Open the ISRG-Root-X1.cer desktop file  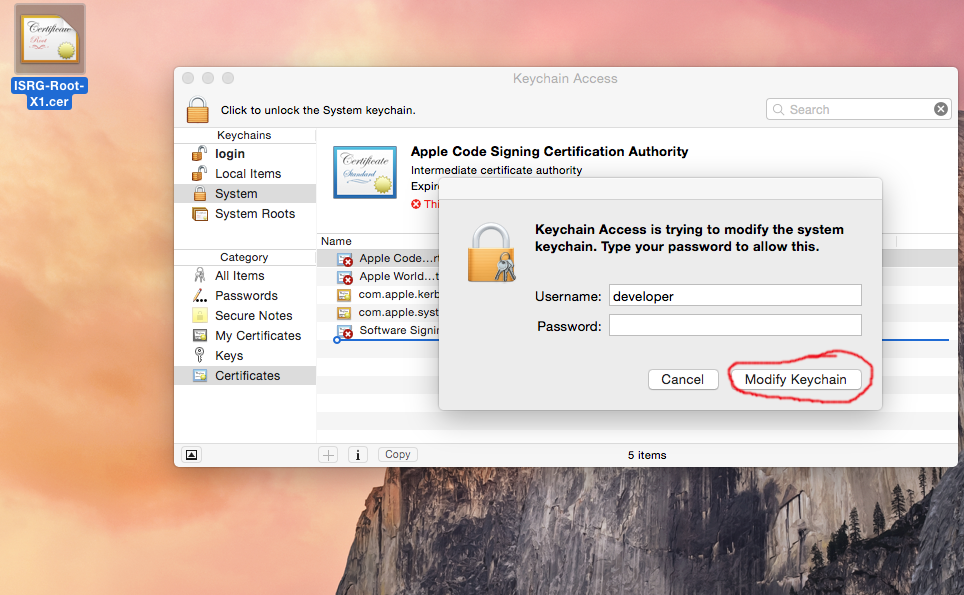[x=50, y=57]
